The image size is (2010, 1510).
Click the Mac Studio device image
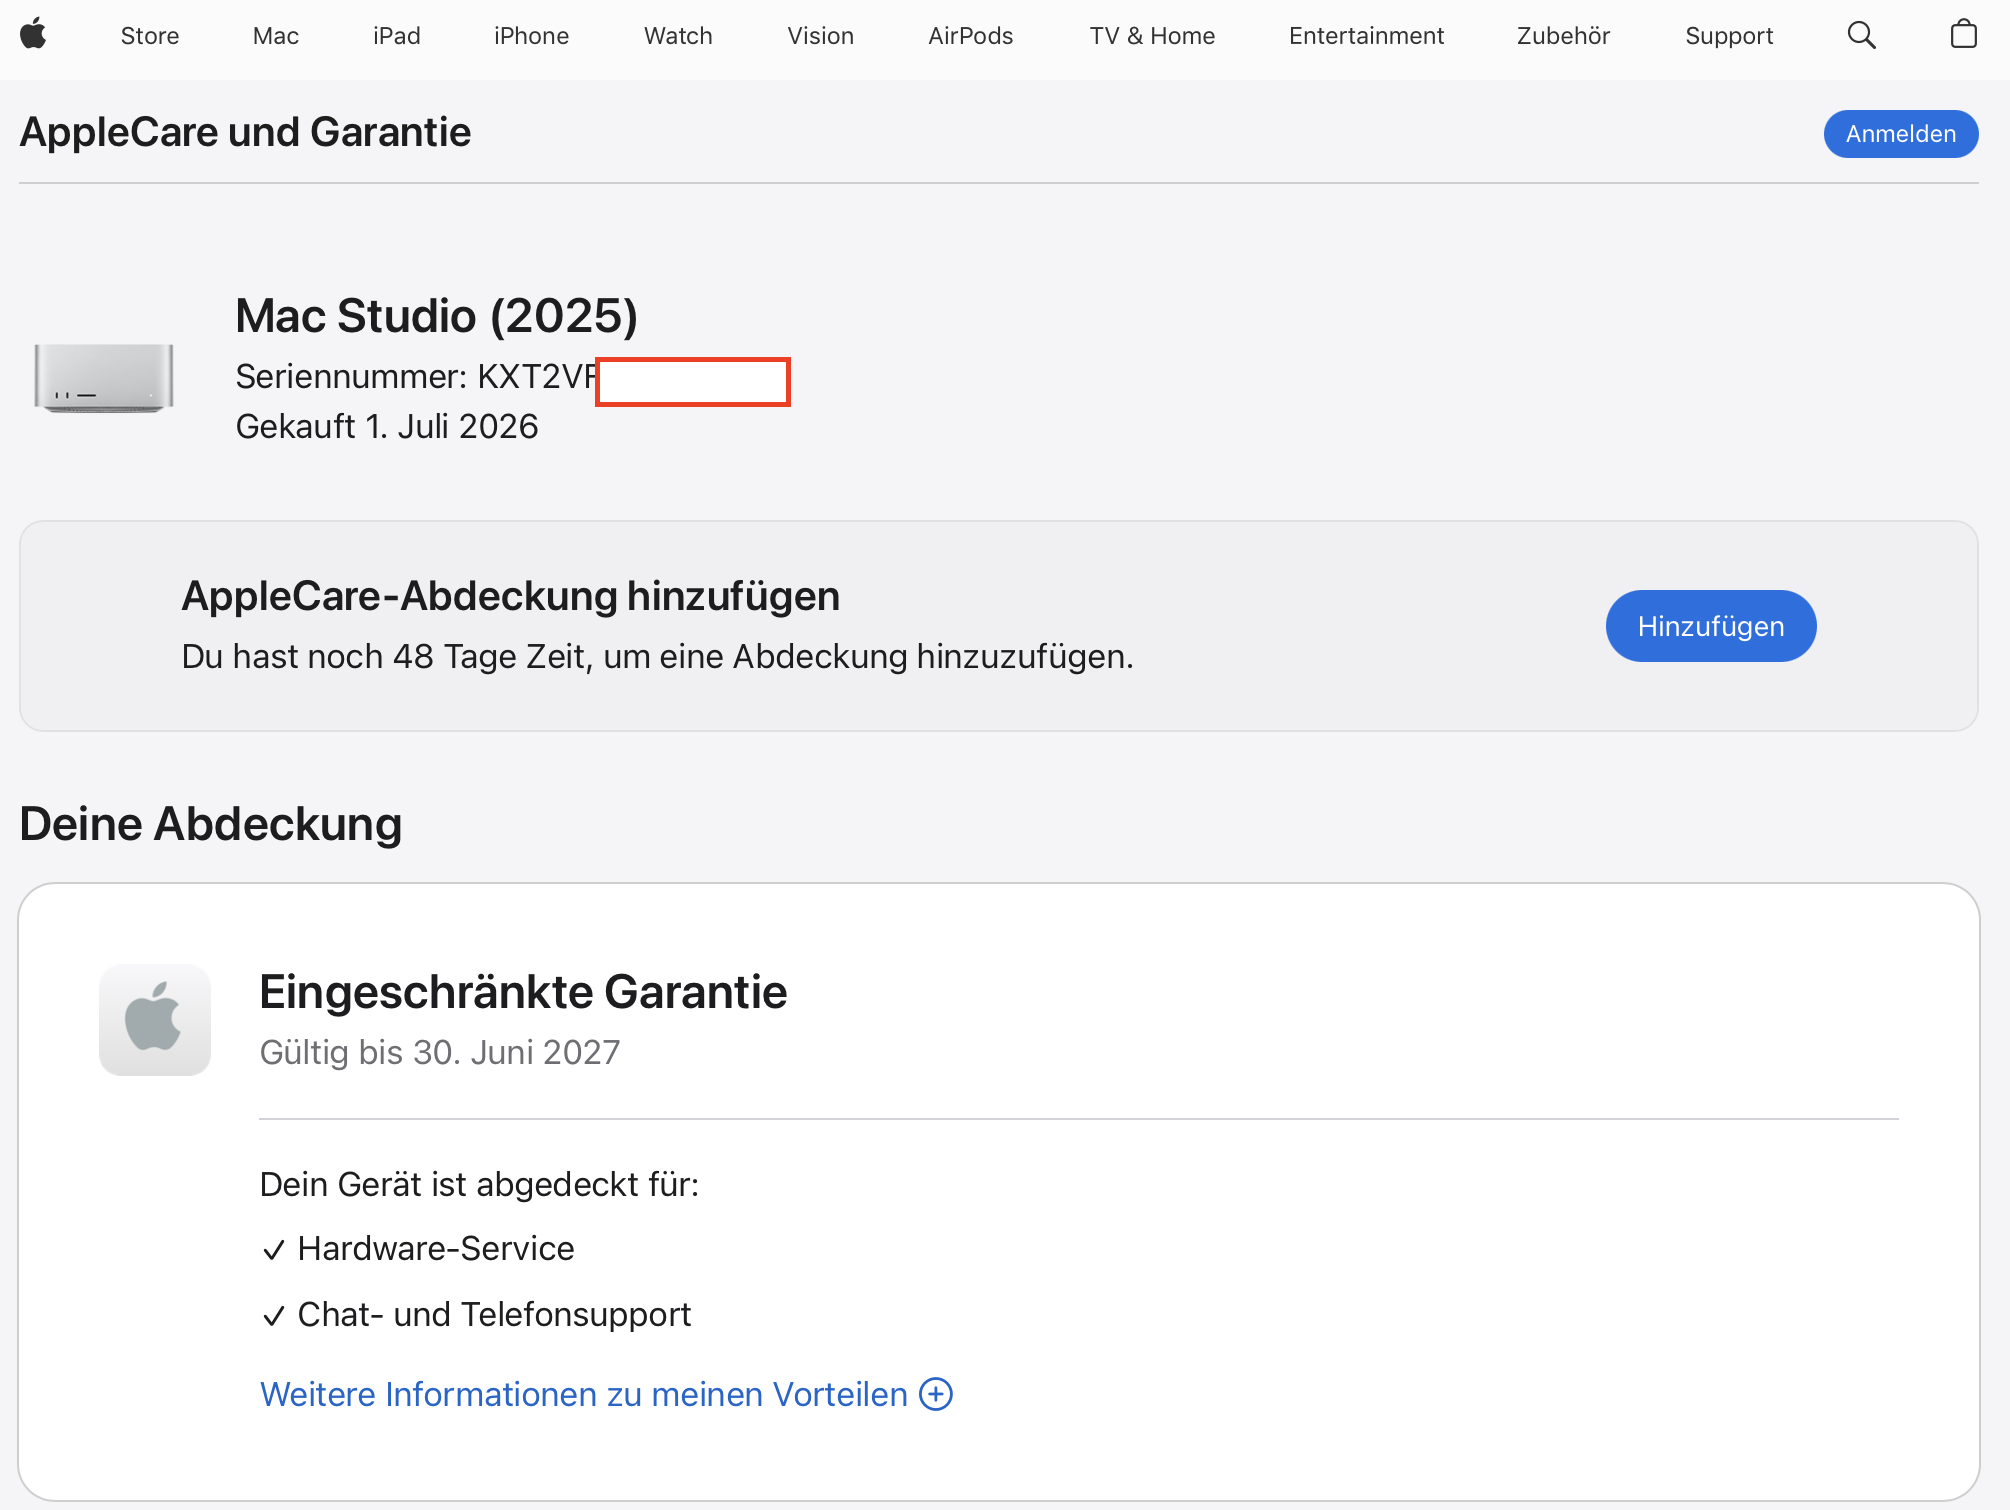pos(104,377)
